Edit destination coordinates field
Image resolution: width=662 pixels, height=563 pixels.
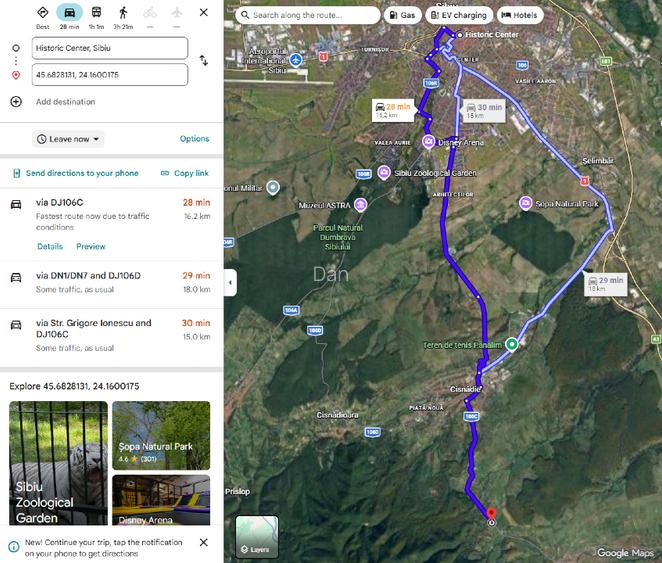pos(110,75)
